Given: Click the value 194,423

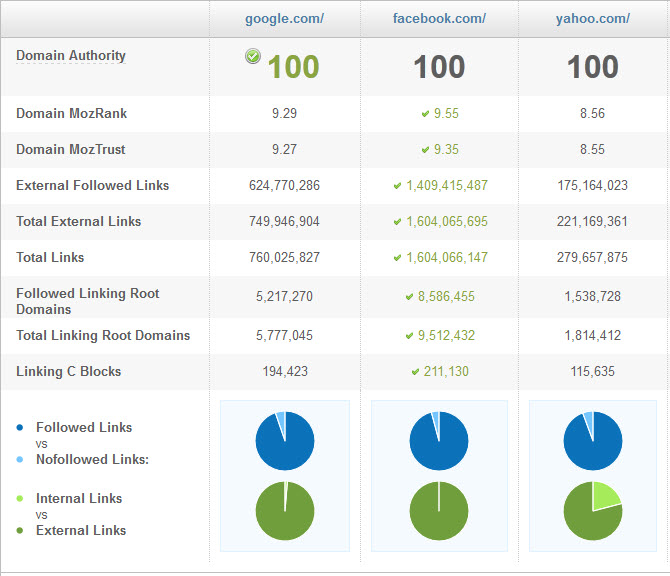Looking at the screenshot, I should point(285,371).
